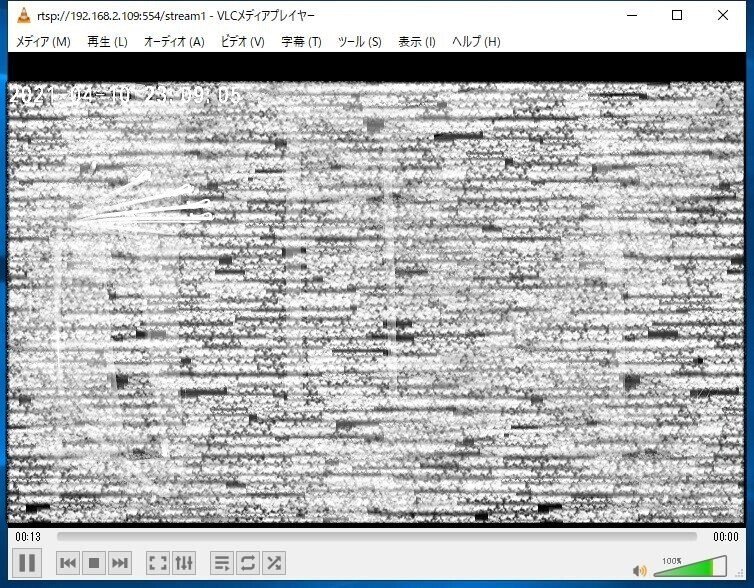Click the window resize grip
Screen dimensions: 754x588
[x=740, y=573]
